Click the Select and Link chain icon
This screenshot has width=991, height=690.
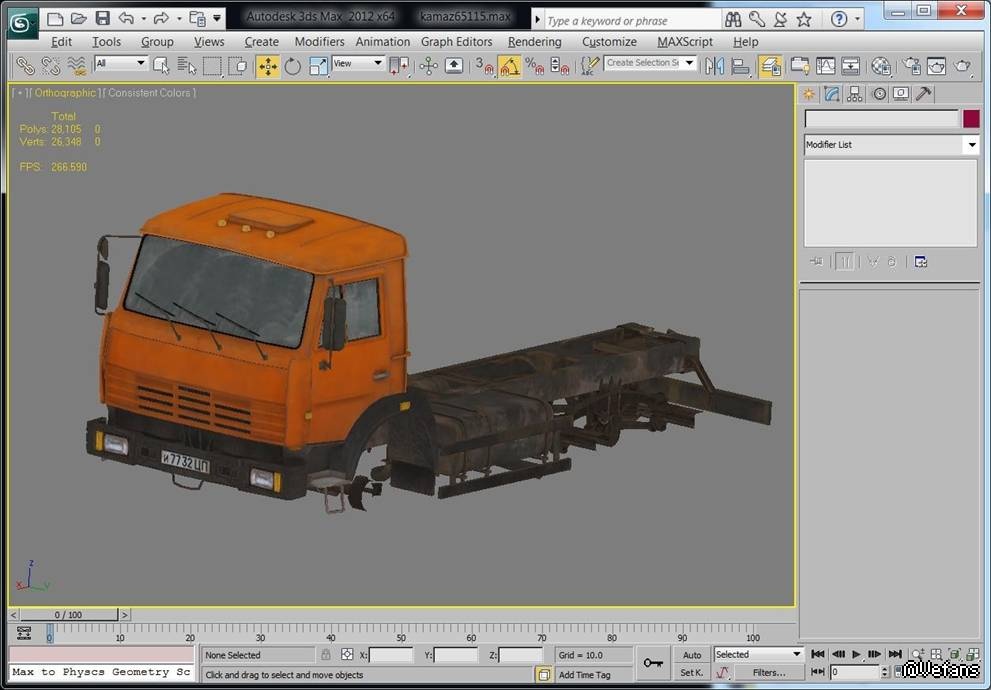(x=25, y=66)
